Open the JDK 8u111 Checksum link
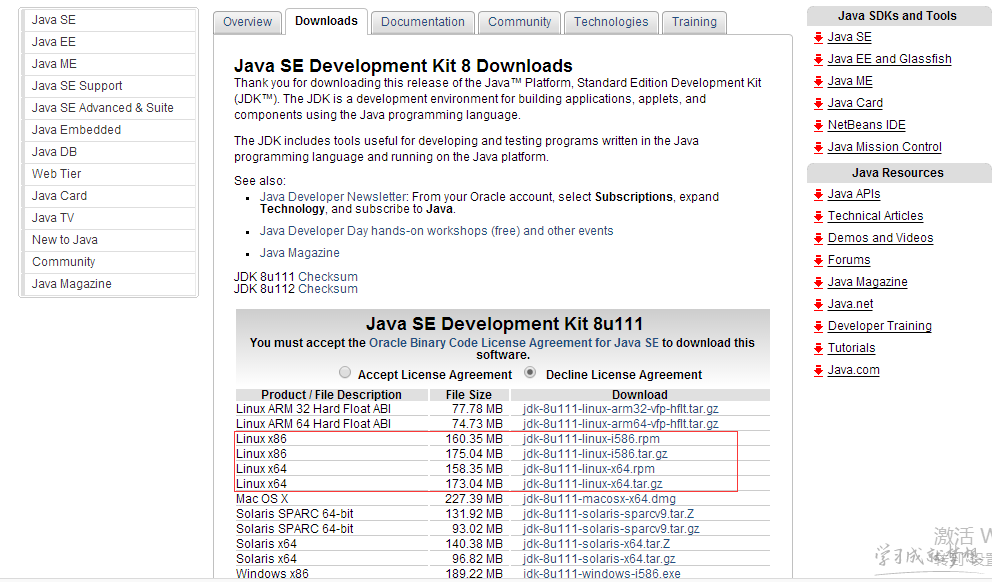The image size is (992, 582). 328,276
